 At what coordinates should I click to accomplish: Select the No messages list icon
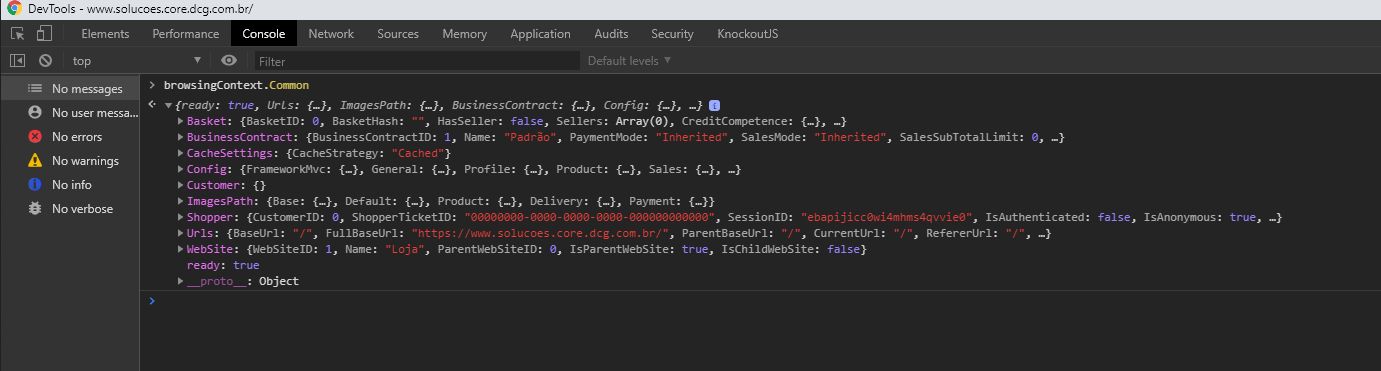[x=35, y=89]
